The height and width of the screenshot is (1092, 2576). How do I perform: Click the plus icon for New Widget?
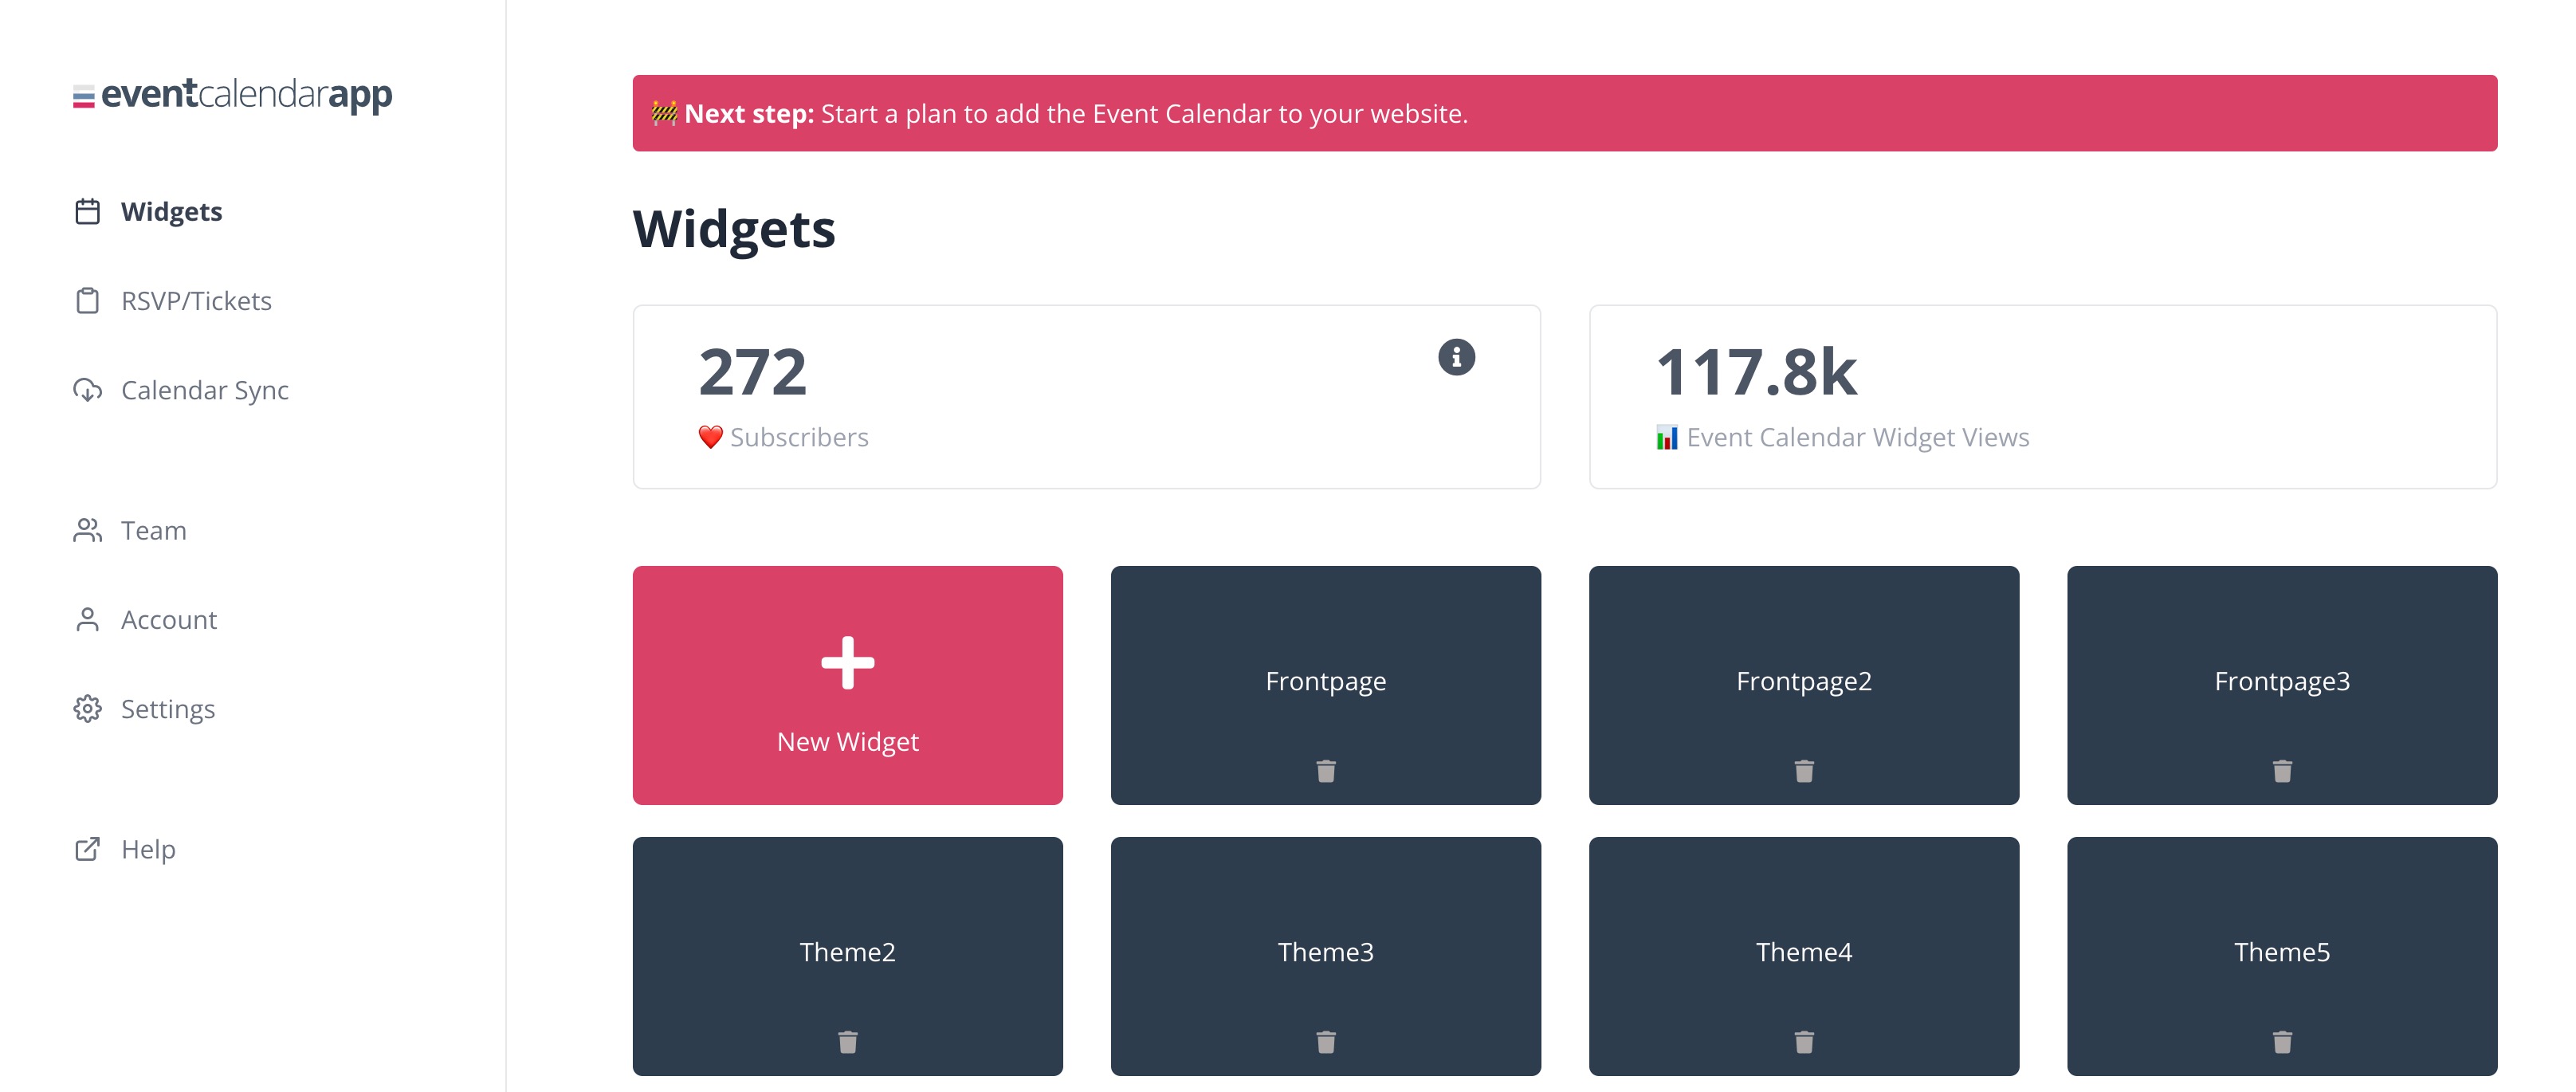(848, 663)
